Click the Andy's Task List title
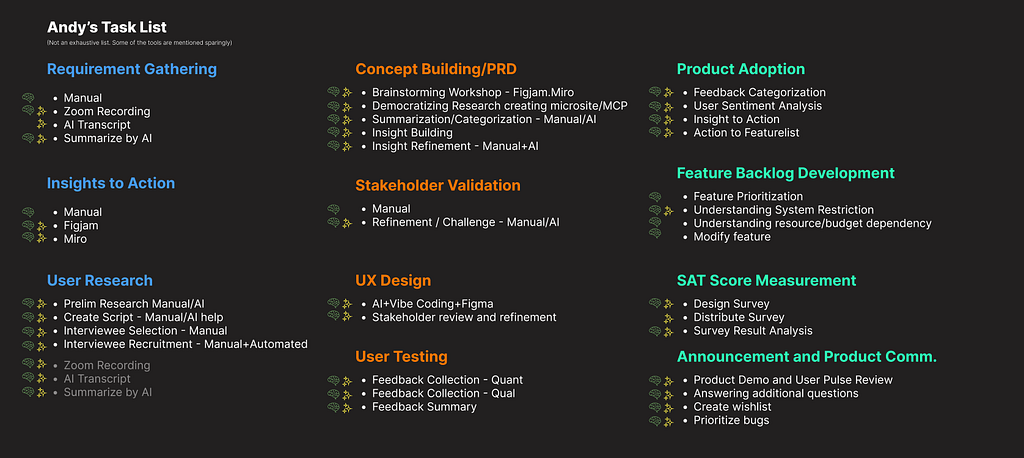The image size is (1024, 458). point(106,27)
